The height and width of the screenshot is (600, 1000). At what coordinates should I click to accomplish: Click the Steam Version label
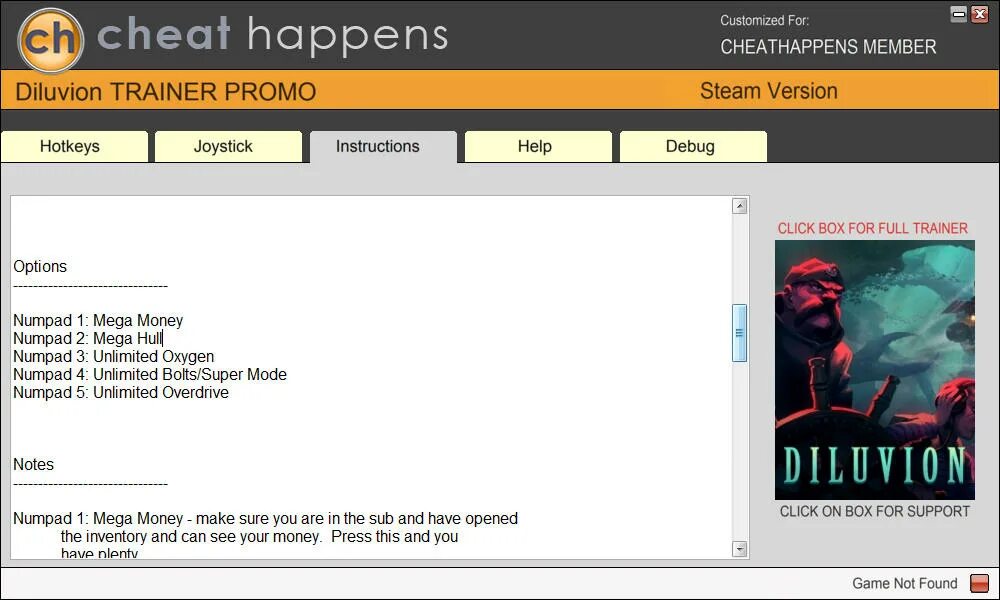[x=768, y=91]
